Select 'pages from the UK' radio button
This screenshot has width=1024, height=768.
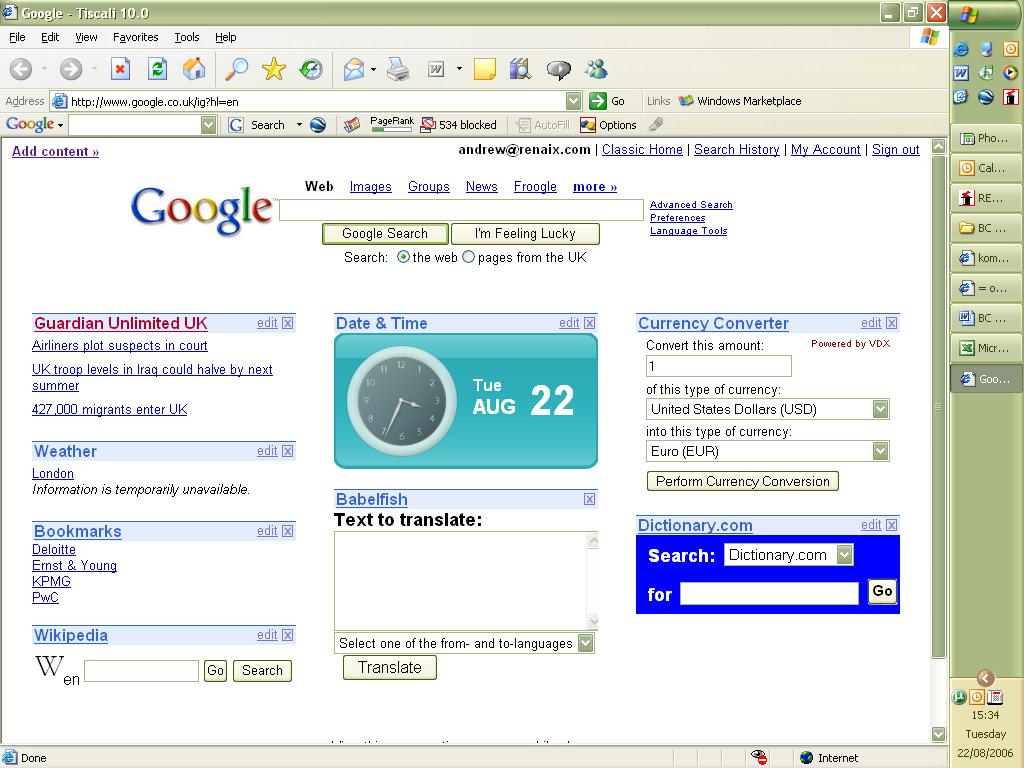point(468,257)
